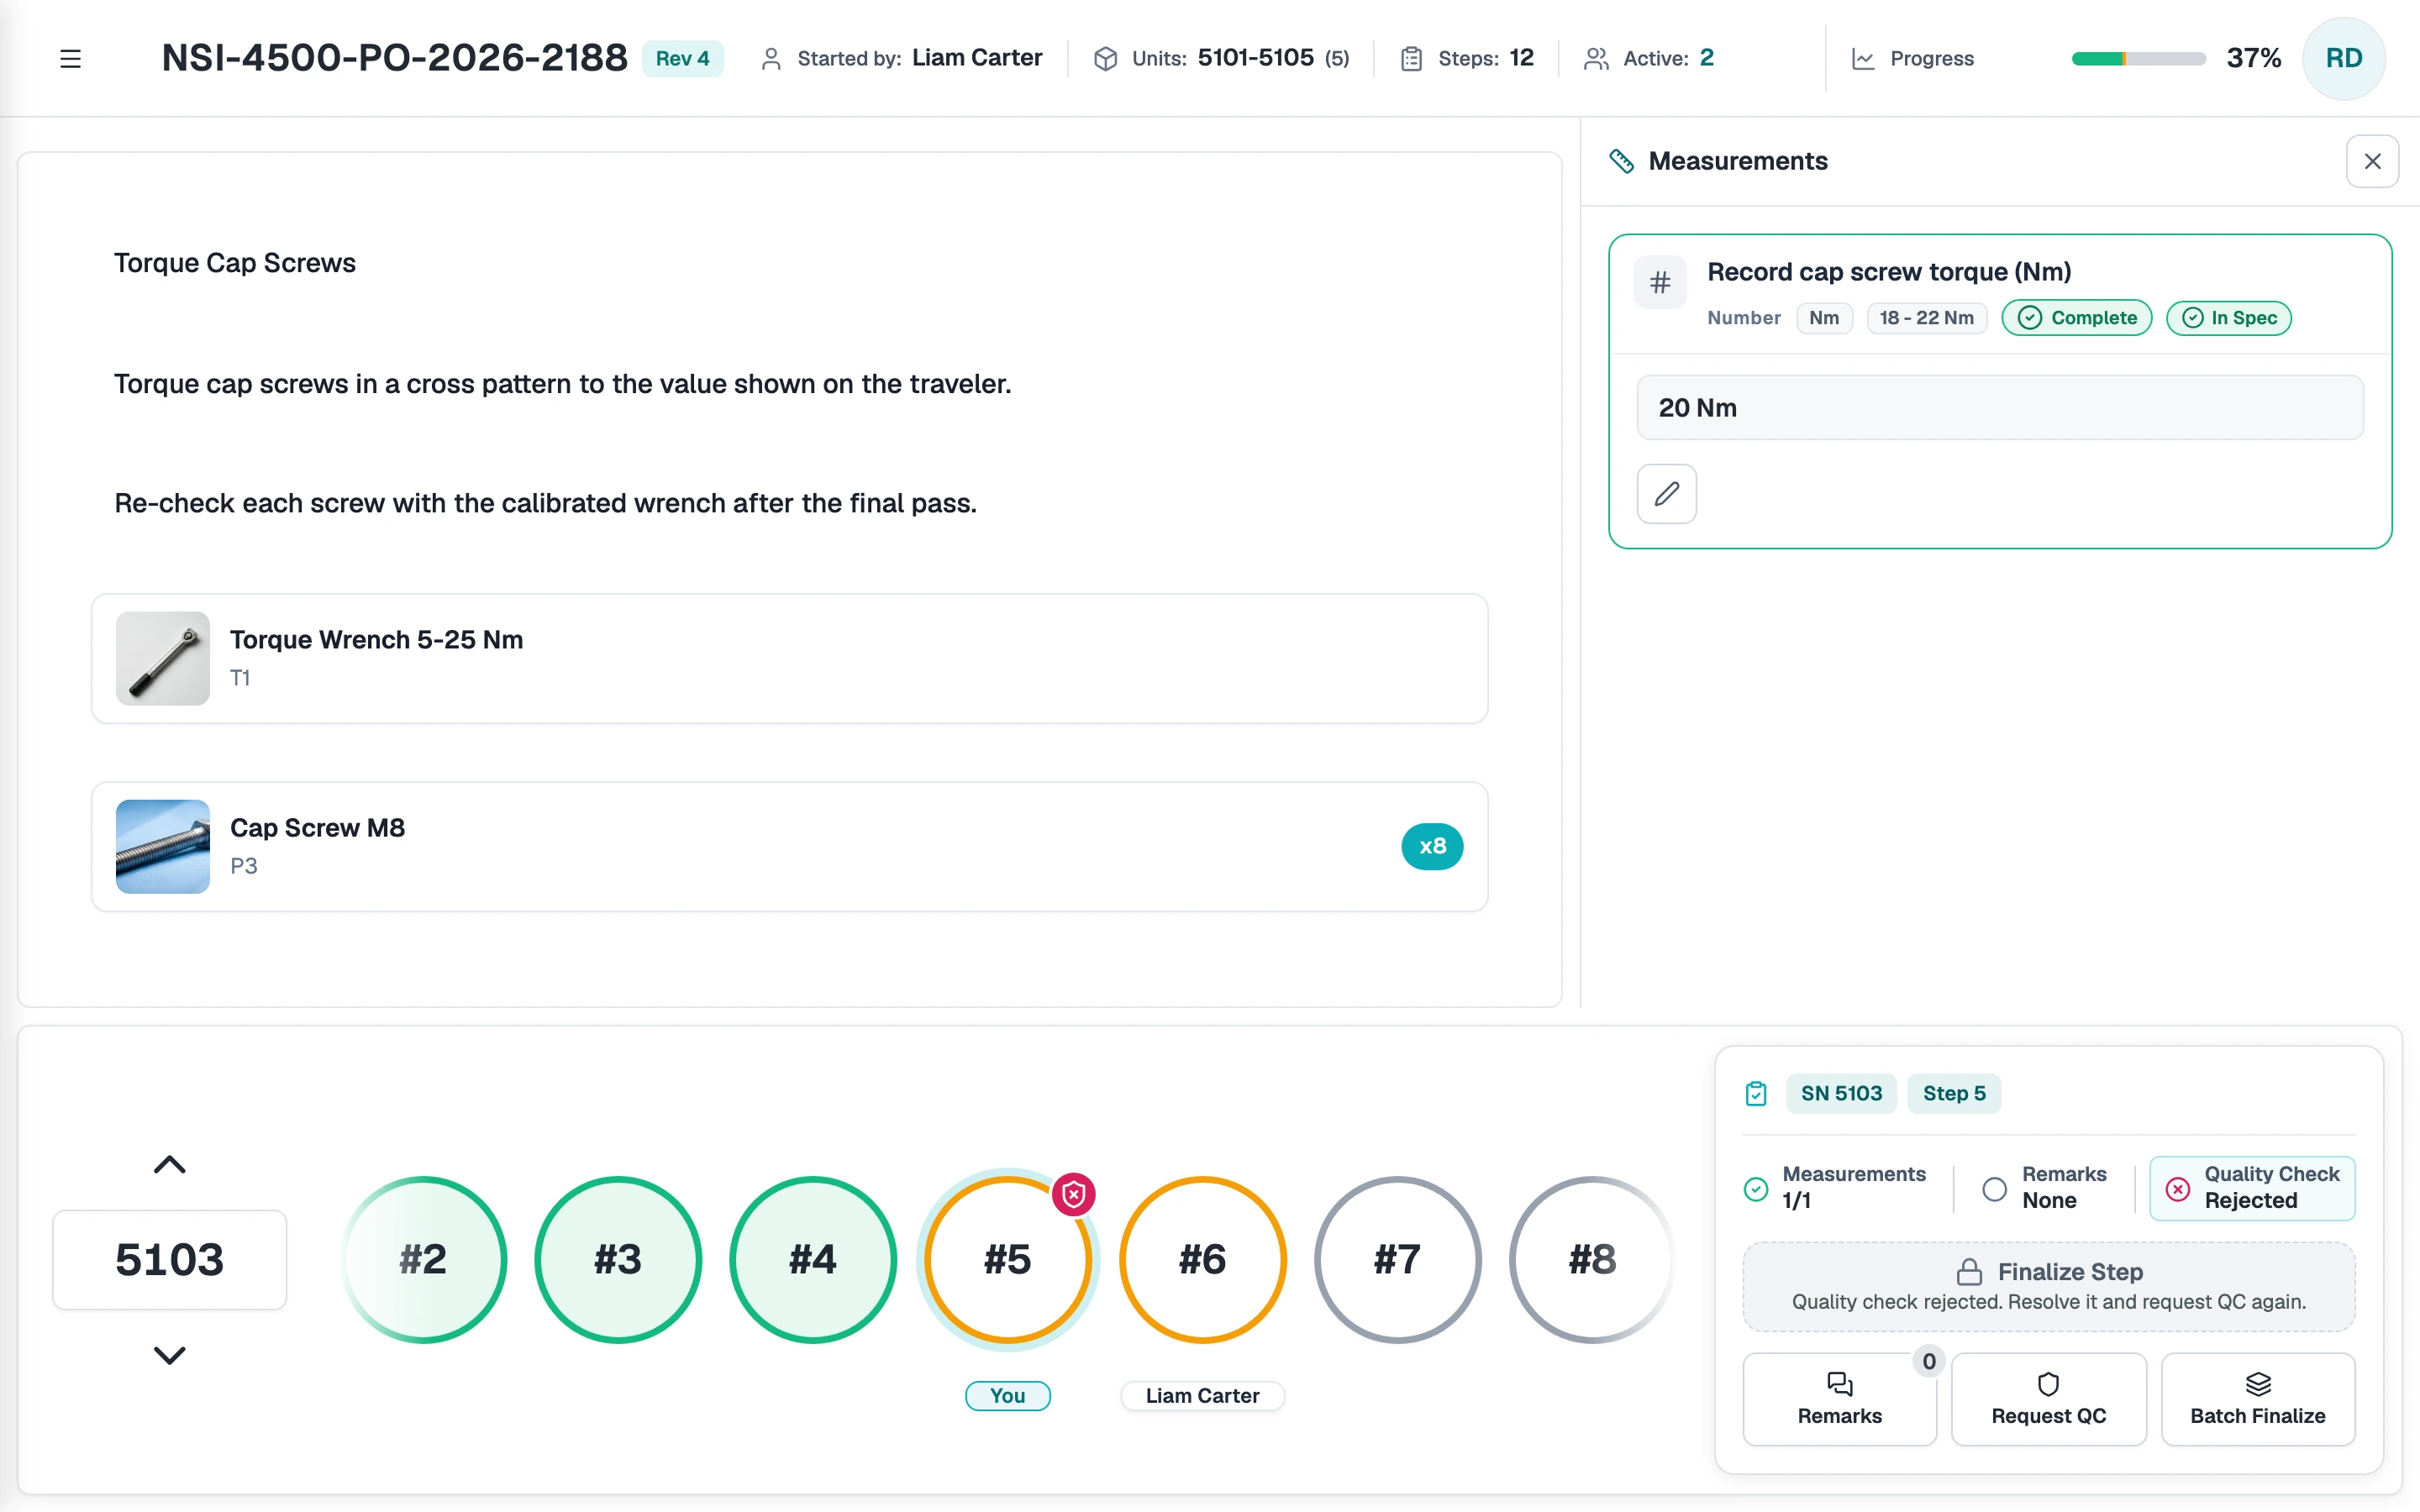The height and width of the screenshot is (1512, 2420).
Task: Open the hamburger menu
Action: click(x=70, y=59)
